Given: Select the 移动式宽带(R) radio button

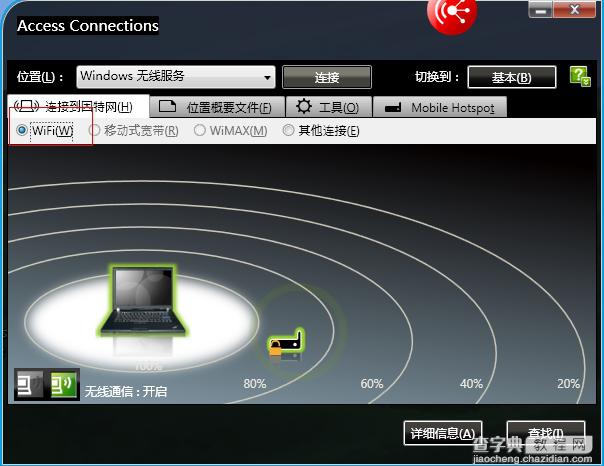Looking at the screenshot, I should pos(133,131).
